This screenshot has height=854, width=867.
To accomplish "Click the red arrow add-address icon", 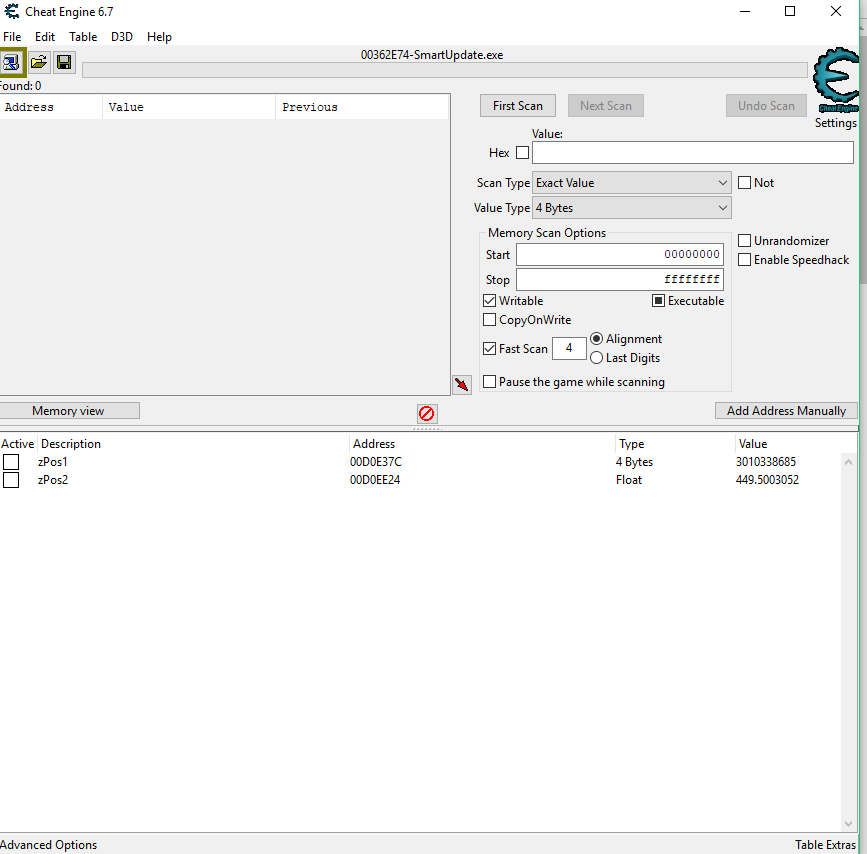I will tap(461, 385).
